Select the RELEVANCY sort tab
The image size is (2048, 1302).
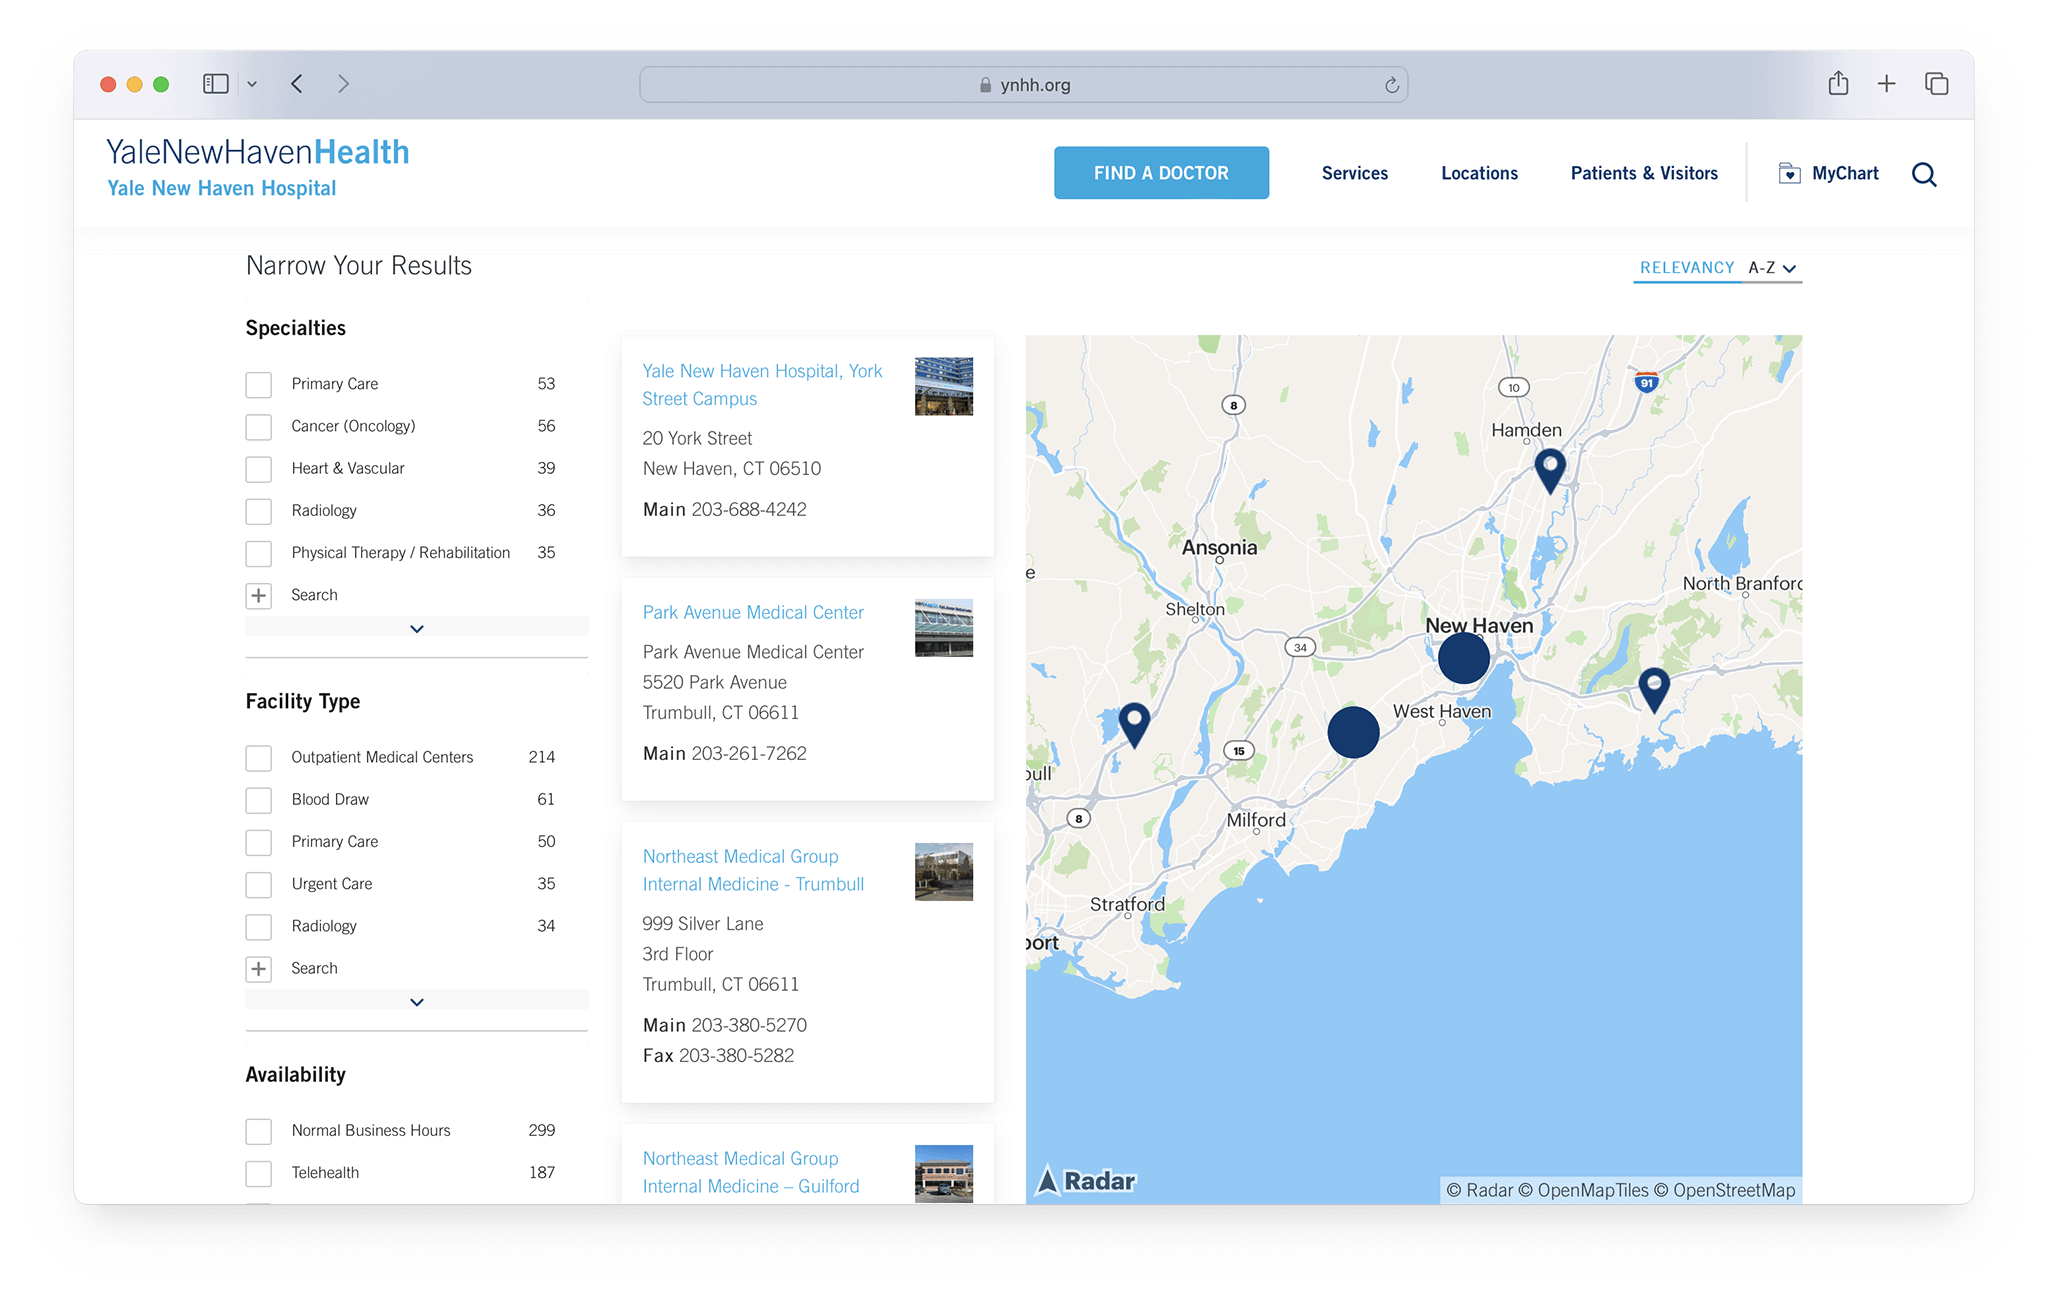(x=1687, y=267)
